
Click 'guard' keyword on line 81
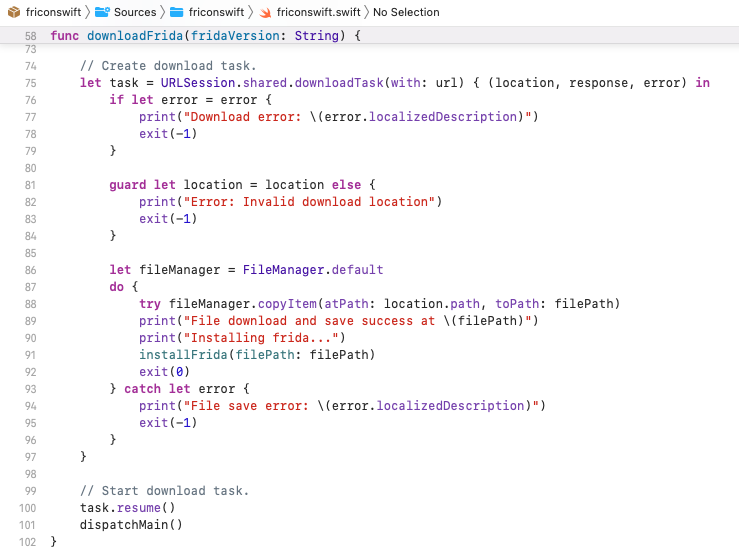[128, 185]
